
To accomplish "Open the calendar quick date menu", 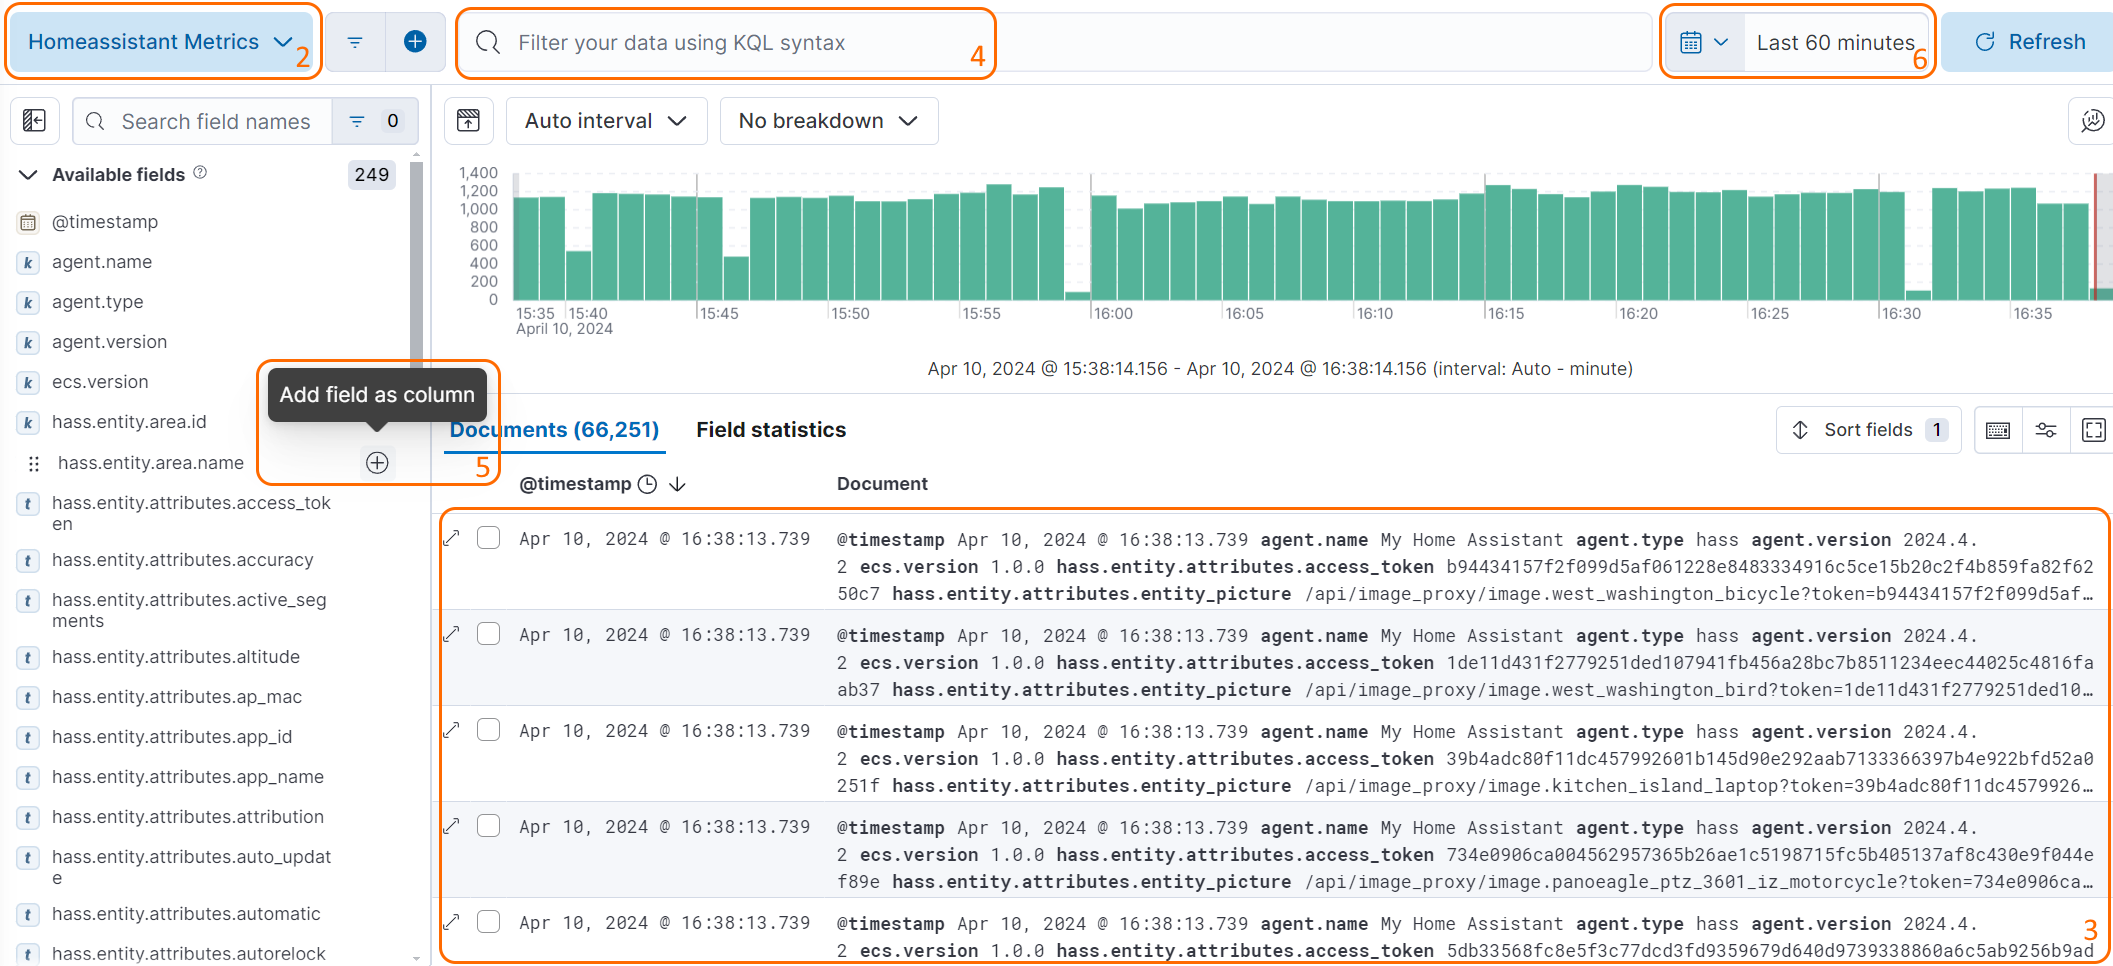I will [x=1704, y=42].
